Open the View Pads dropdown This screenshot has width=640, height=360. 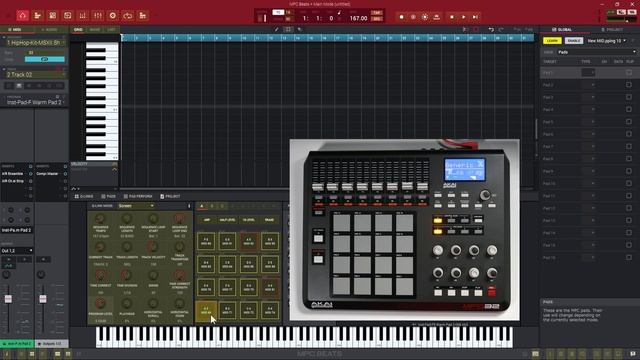pyautogui.click(x=596, y=52)
